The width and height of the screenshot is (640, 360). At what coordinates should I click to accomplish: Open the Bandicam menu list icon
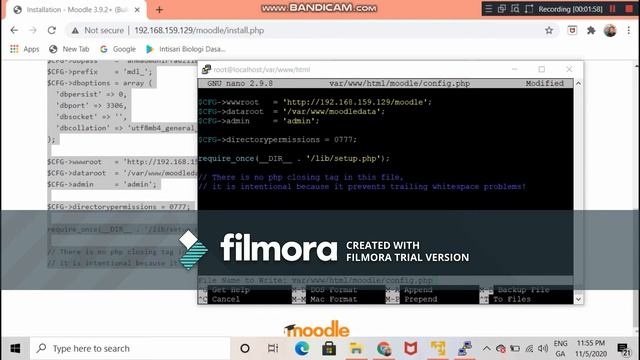coord(489,9)
